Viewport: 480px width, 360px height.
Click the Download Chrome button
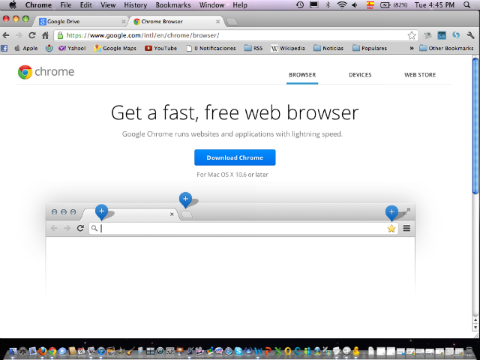tap(235, 157)
